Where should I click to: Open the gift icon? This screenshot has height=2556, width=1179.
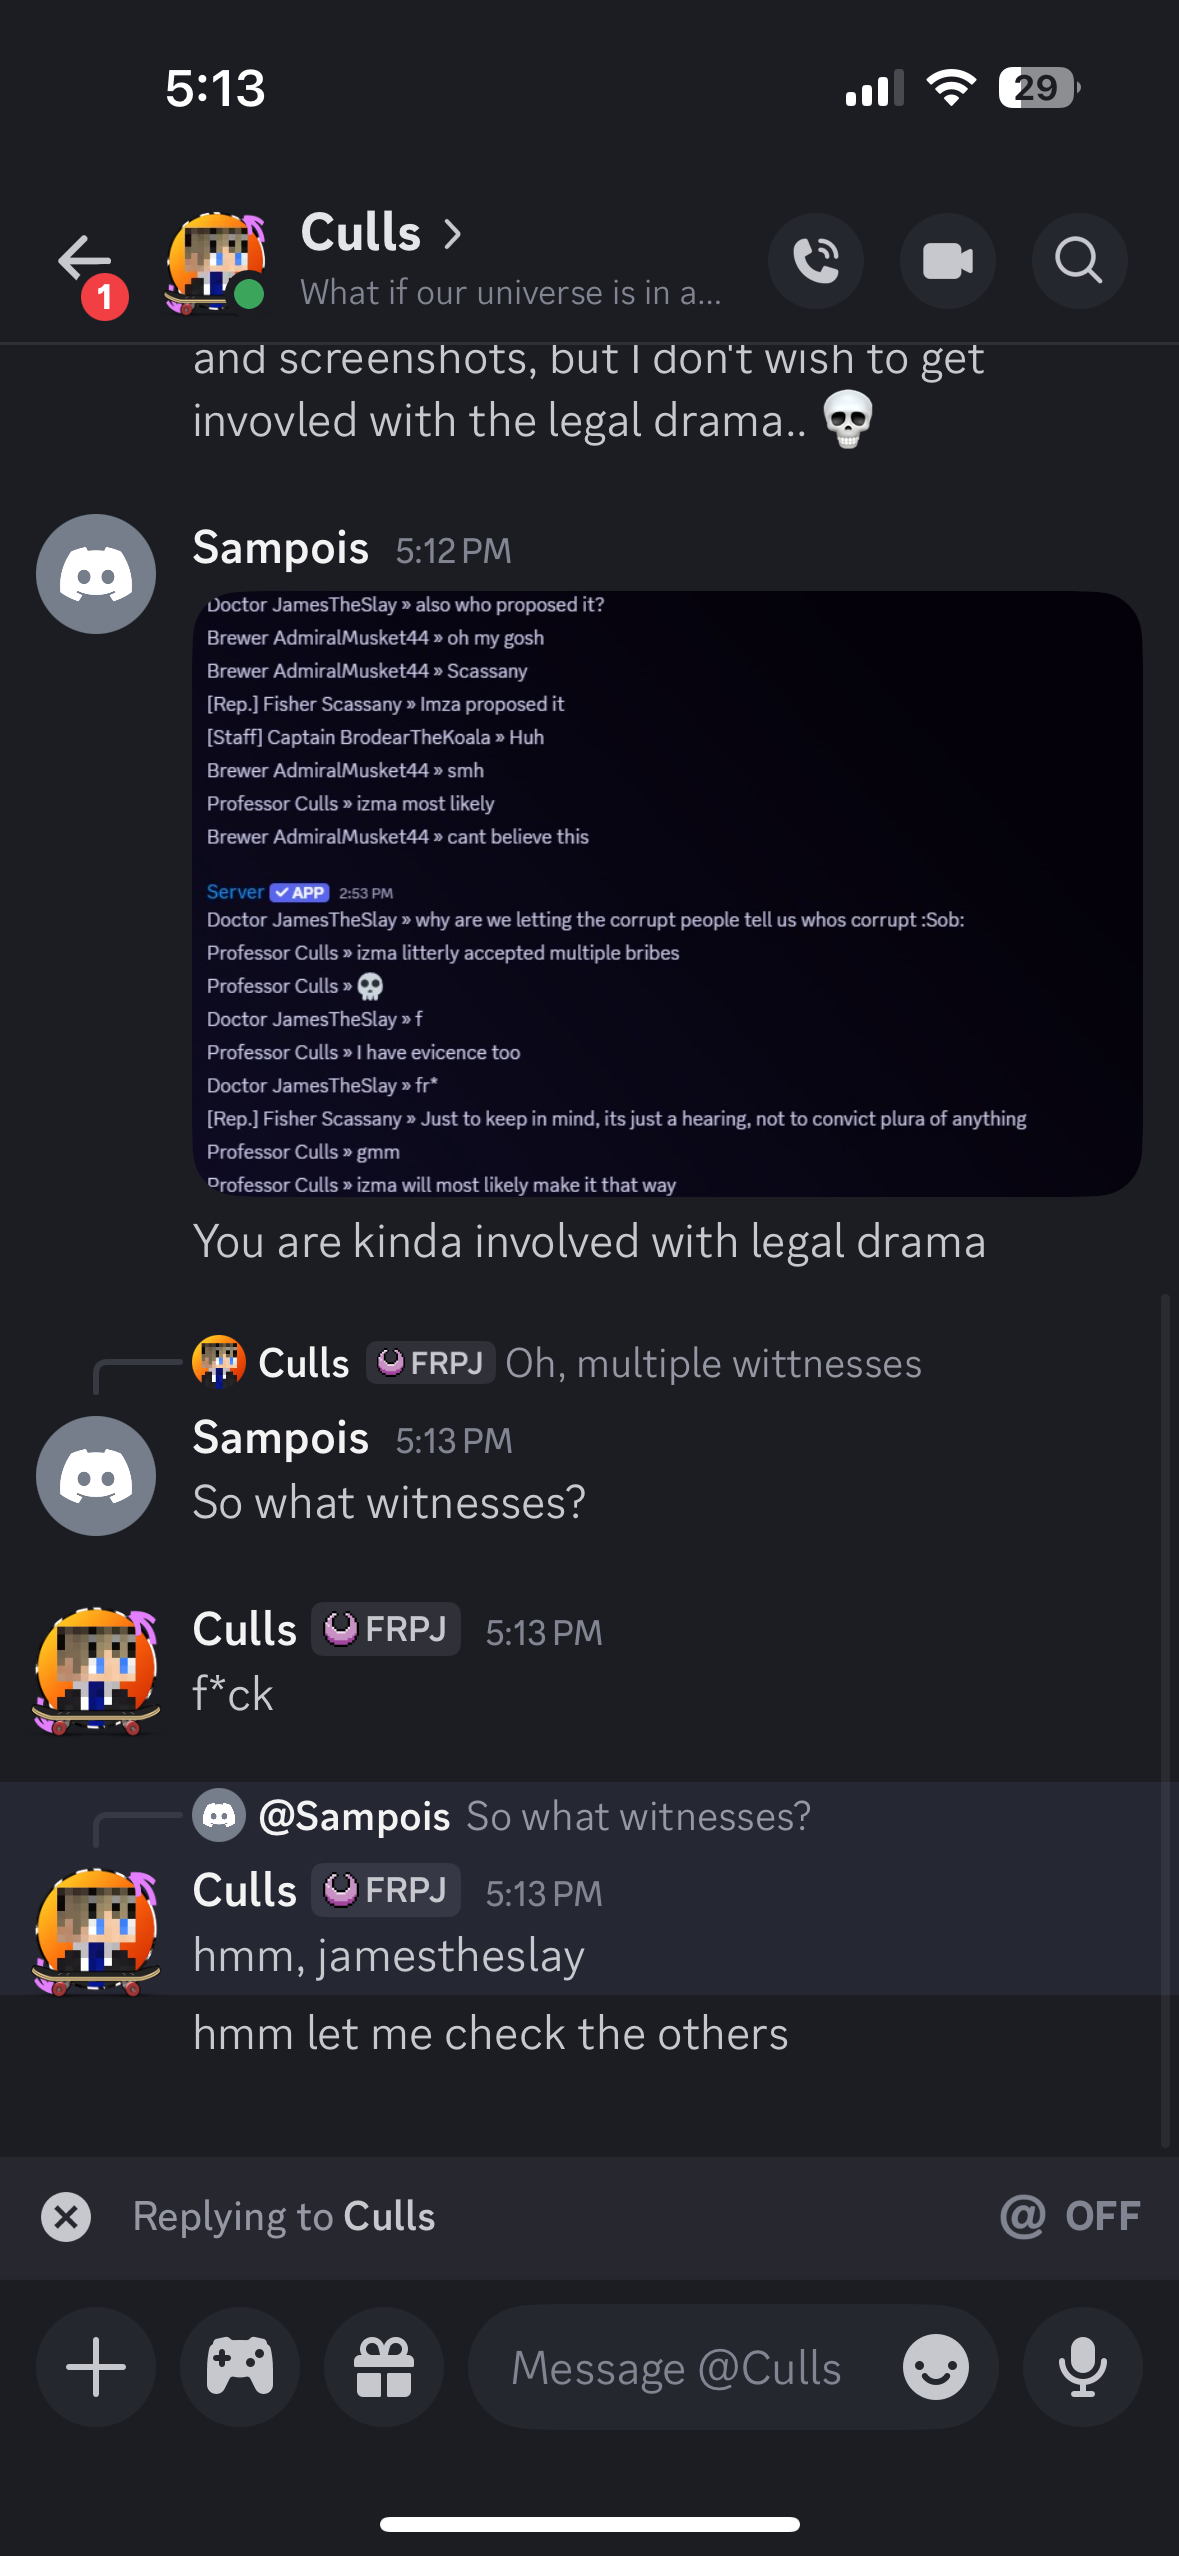pos(384,2367)
